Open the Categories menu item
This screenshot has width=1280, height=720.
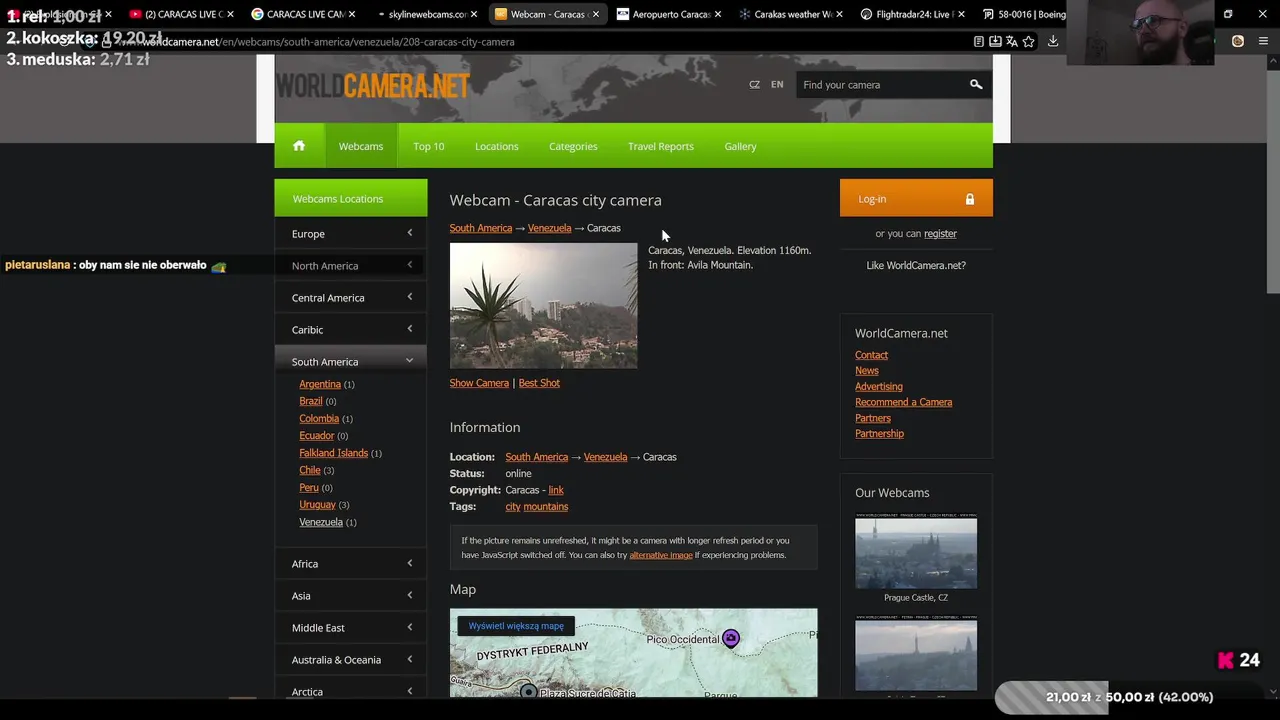[573, 146]
